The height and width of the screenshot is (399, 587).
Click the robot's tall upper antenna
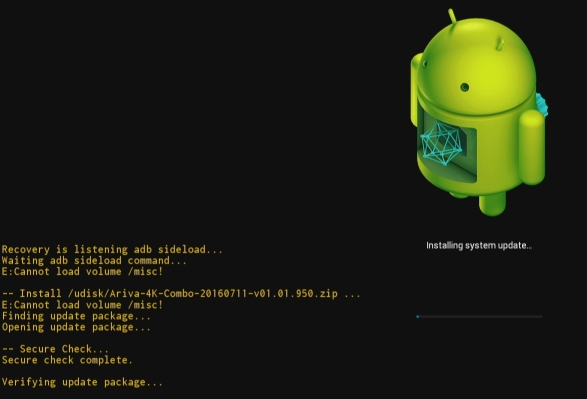pyautogui.click(x=452, y=17)
